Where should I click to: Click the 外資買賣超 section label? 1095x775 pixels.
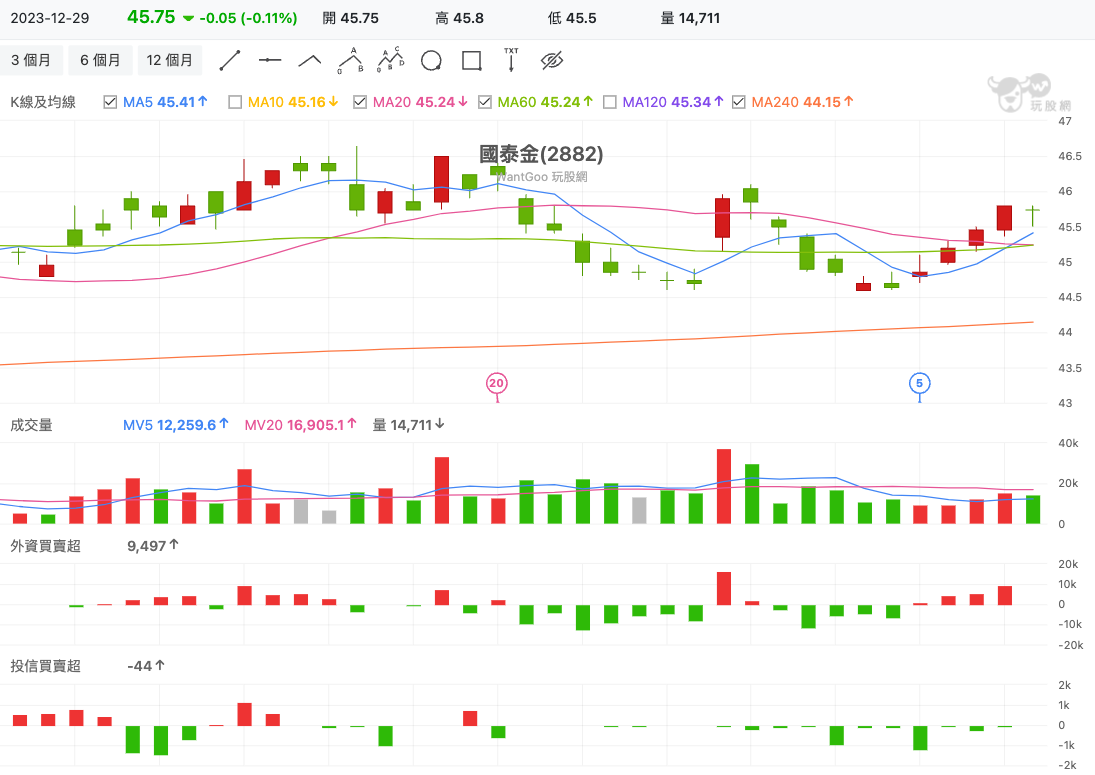[x=45, y=545]
